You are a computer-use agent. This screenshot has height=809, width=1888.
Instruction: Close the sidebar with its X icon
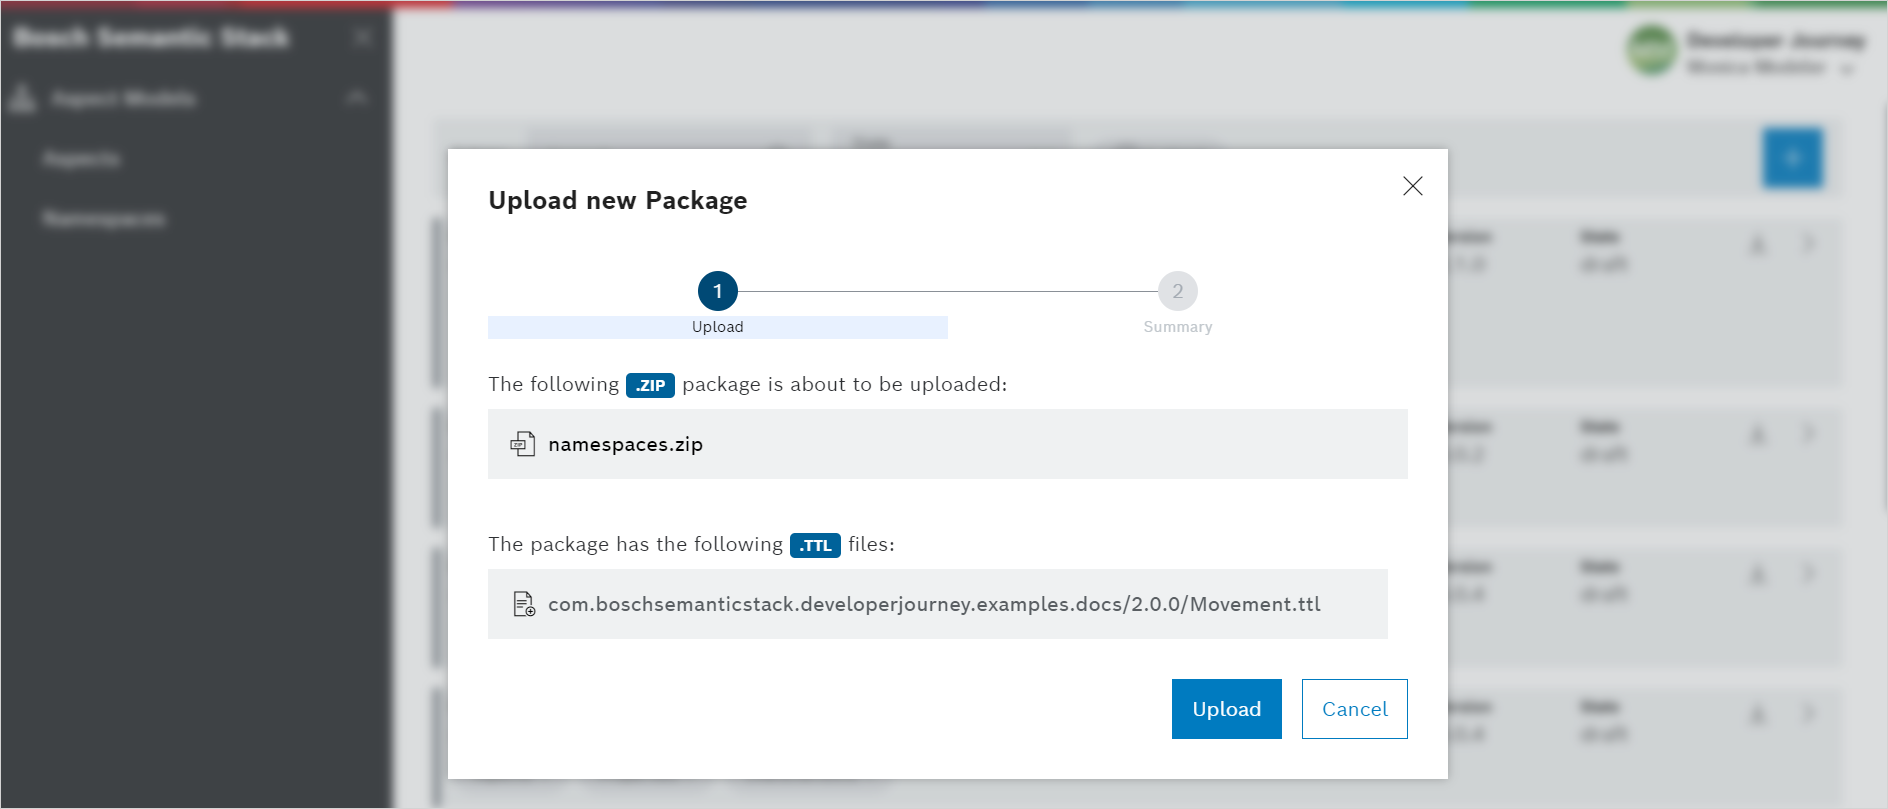363,38
